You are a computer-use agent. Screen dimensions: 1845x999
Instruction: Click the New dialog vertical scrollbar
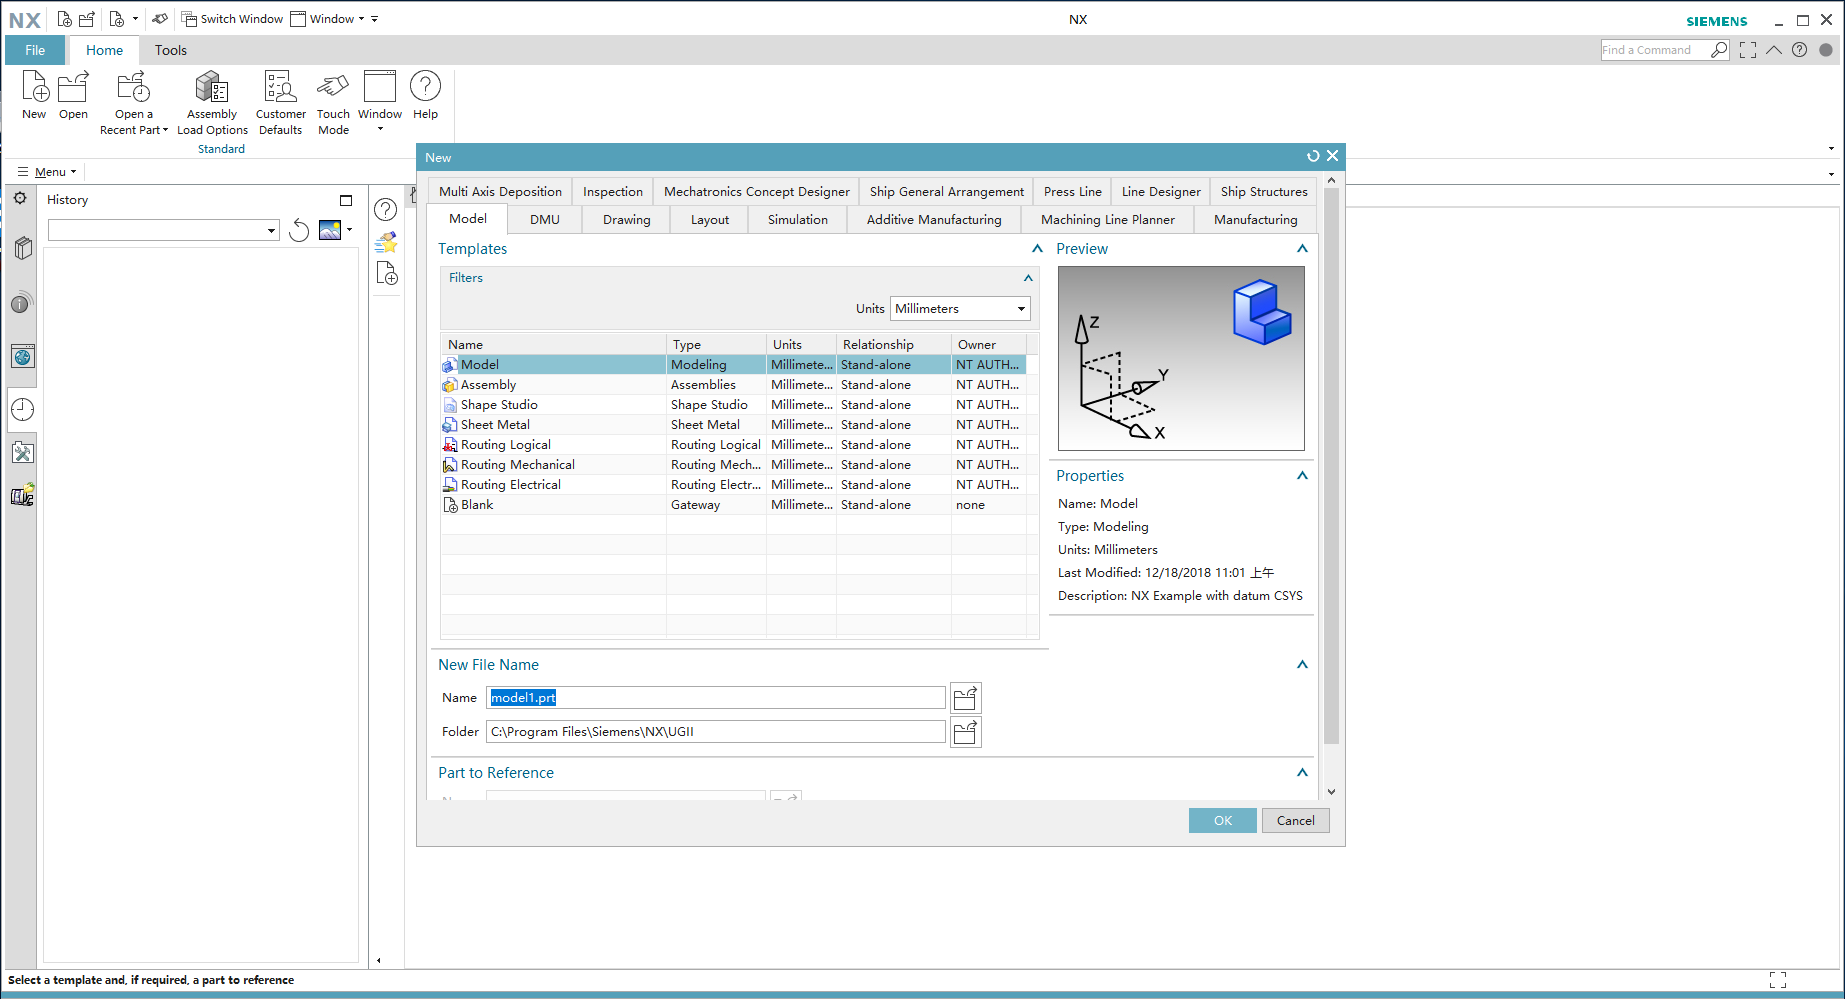(1331, 466)
